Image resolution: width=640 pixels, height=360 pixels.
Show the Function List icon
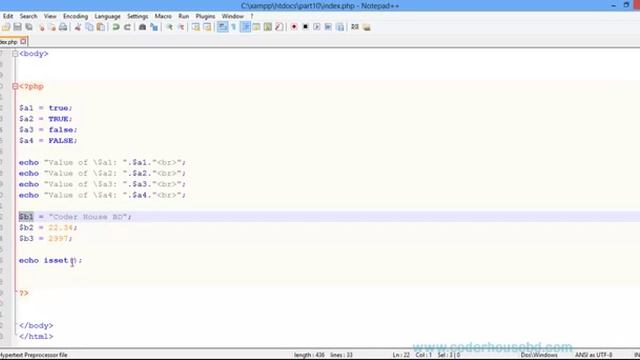point(279,27)
